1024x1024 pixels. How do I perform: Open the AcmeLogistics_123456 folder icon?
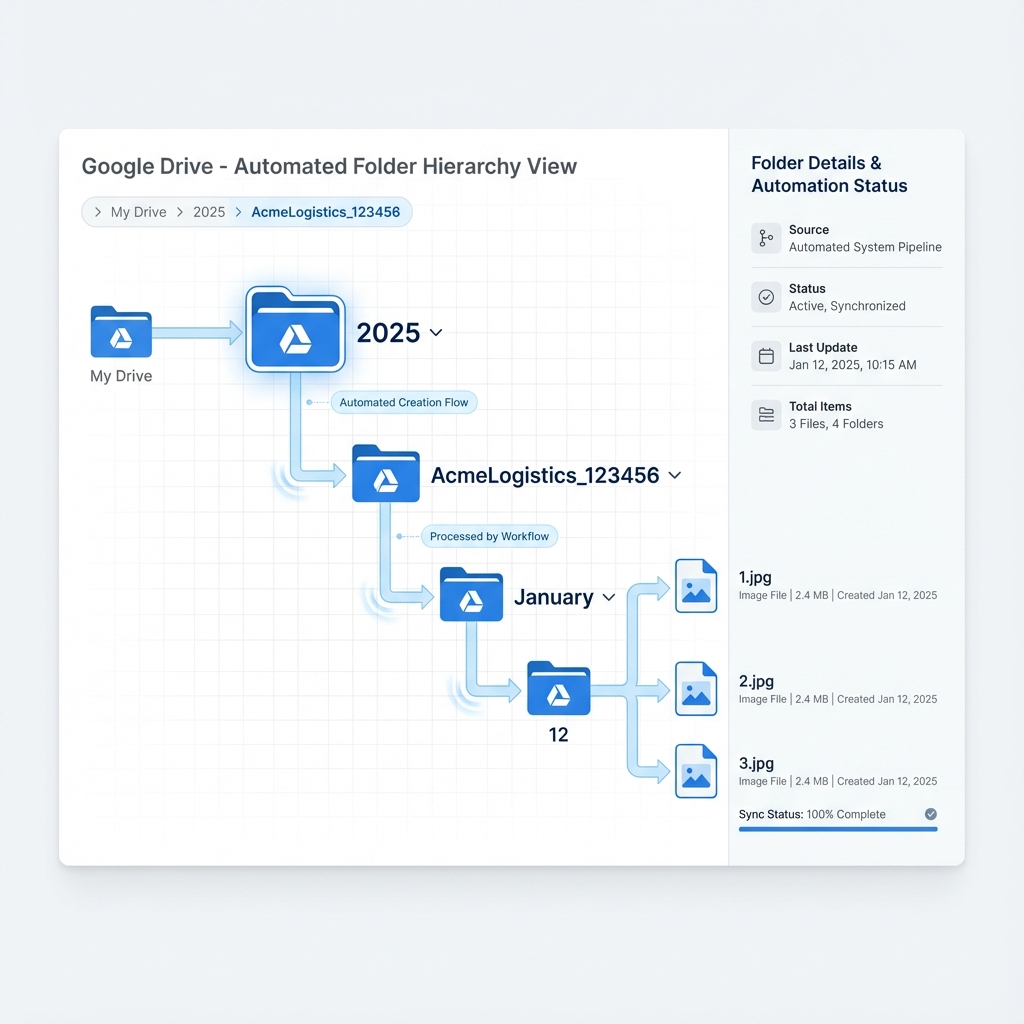[x=385, y=473]
